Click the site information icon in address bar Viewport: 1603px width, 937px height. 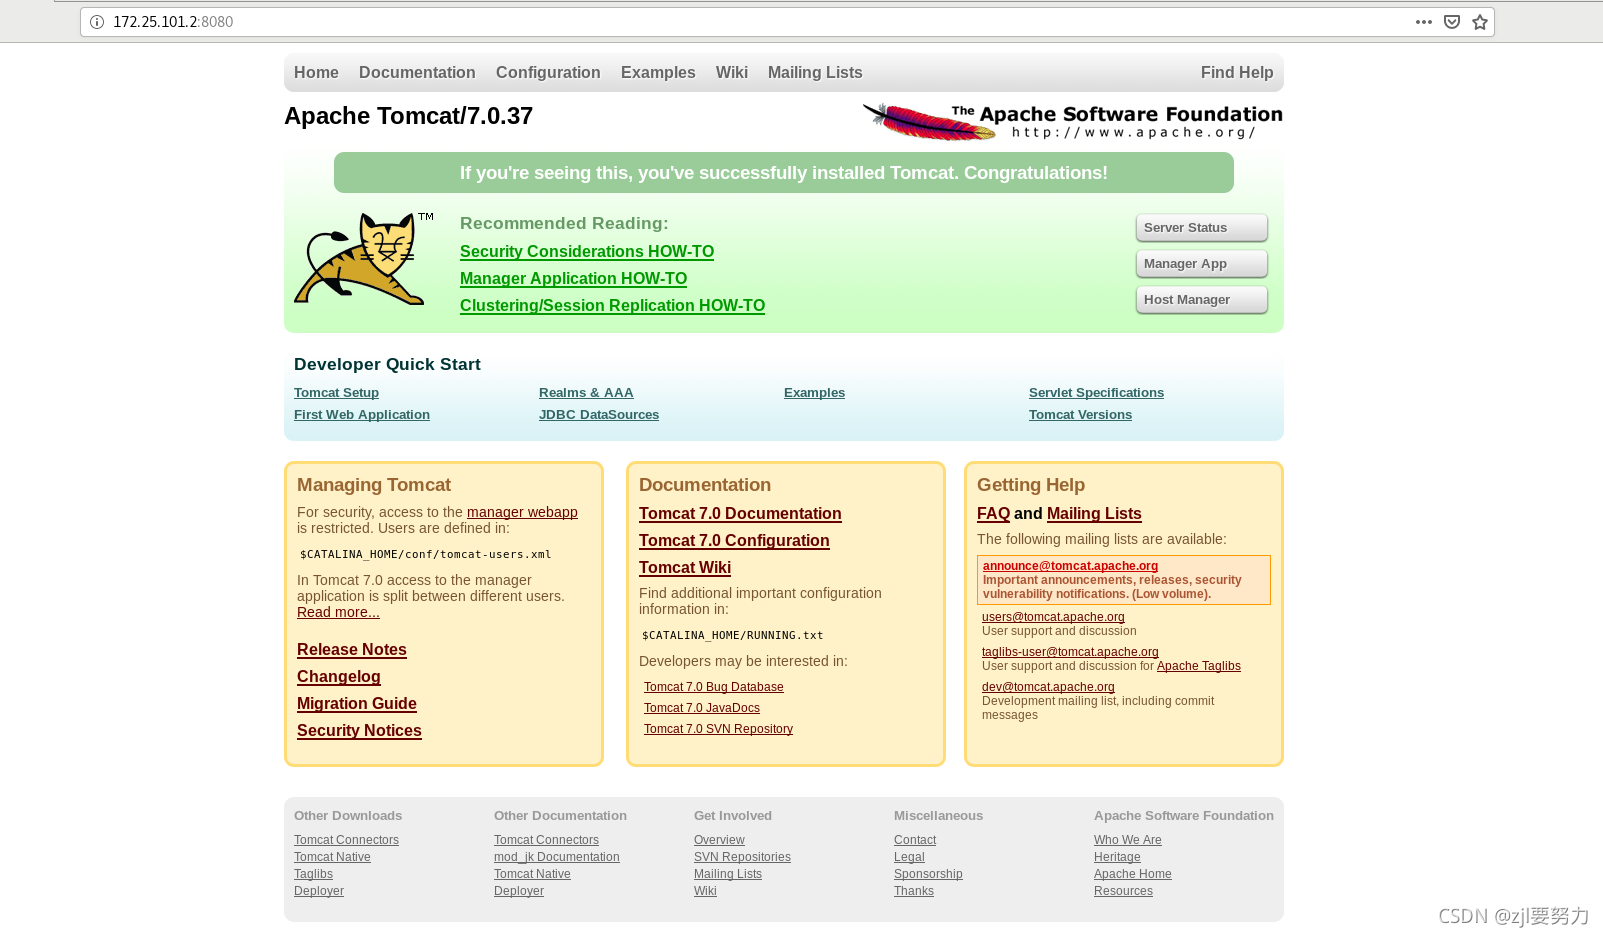[97, 22]
